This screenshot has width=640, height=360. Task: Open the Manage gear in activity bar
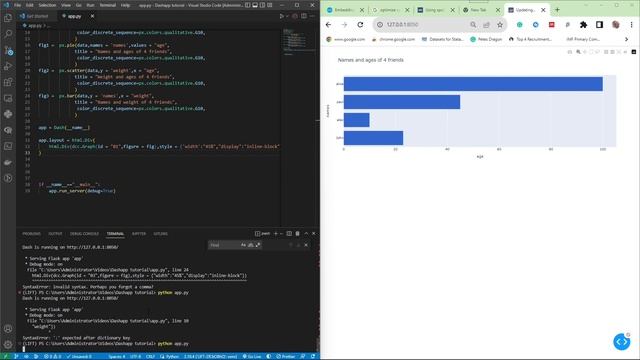click(x=8, y=344)
